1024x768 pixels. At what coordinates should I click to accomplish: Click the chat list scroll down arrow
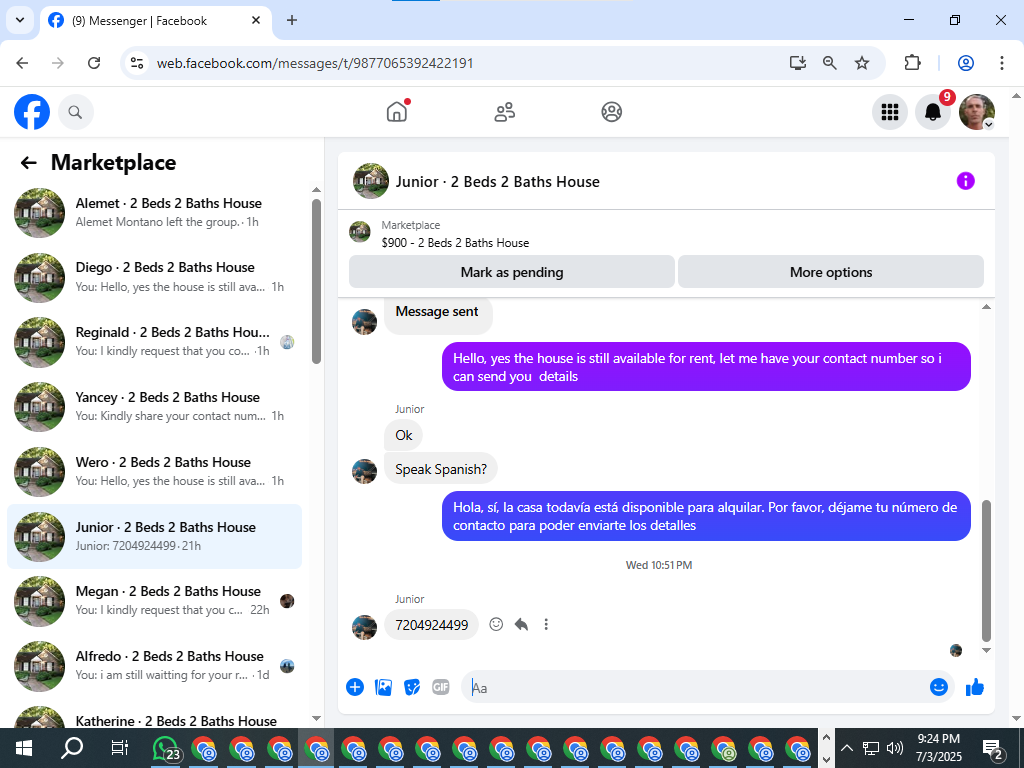[x=316, y=718]
